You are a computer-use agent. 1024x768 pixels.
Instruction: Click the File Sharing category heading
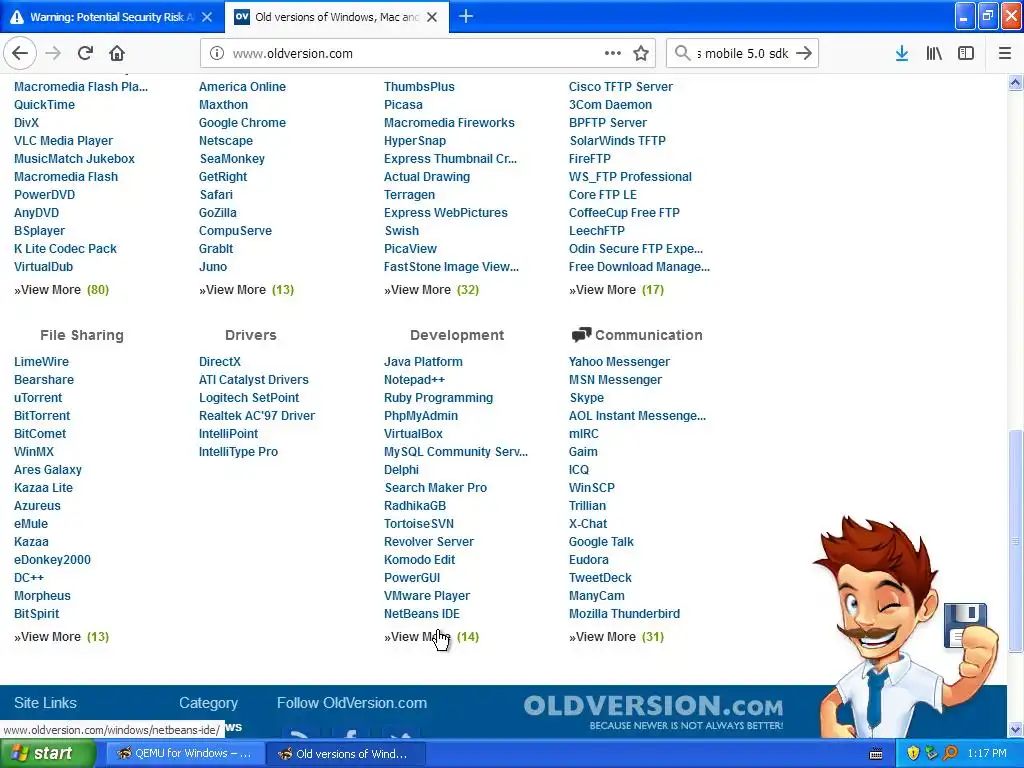click(82, 335)
